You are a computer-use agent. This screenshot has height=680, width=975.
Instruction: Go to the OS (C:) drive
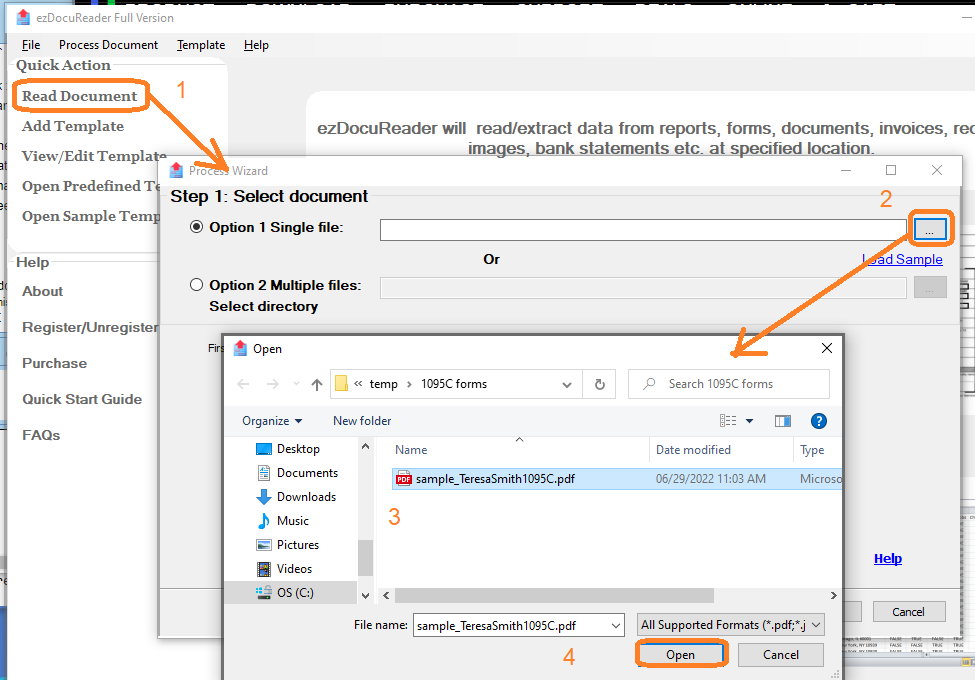click(294, 593)
